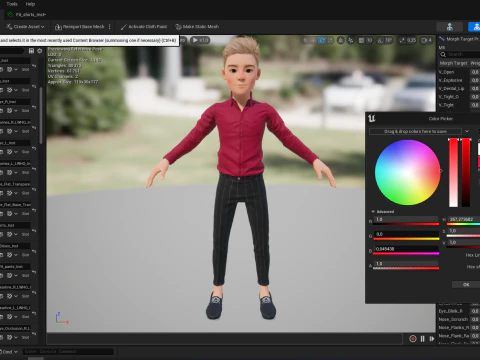Open the Create Asset dropdown
The height and width of the screenshot is (360, 480).
click(x=25, y=27)
